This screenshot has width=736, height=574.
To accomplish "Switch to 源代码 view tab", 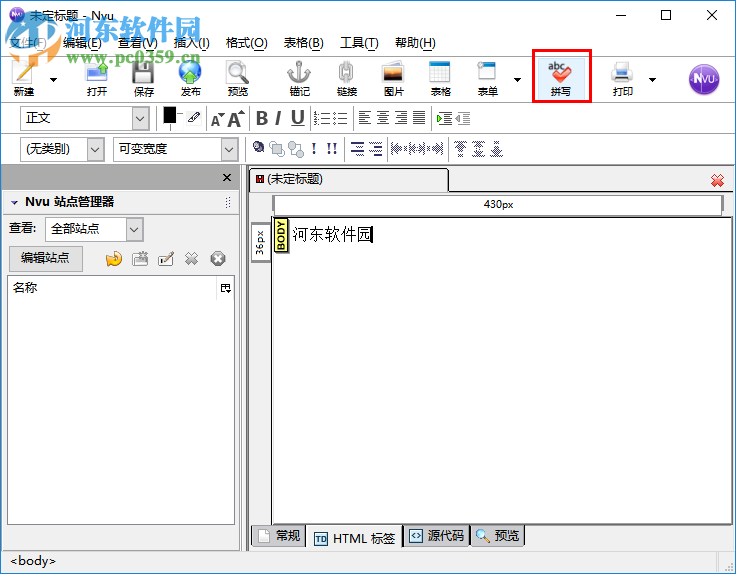I will tap(437, 536).
